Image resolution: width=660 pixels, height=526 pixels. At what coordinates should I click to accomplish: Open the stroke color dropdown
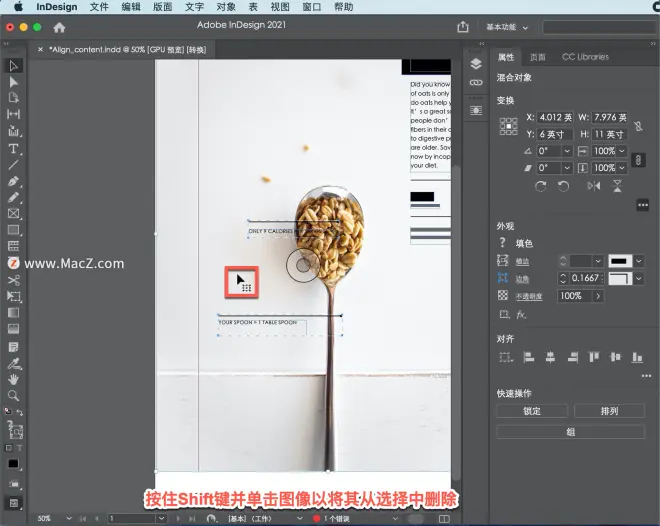pos(639,261)
